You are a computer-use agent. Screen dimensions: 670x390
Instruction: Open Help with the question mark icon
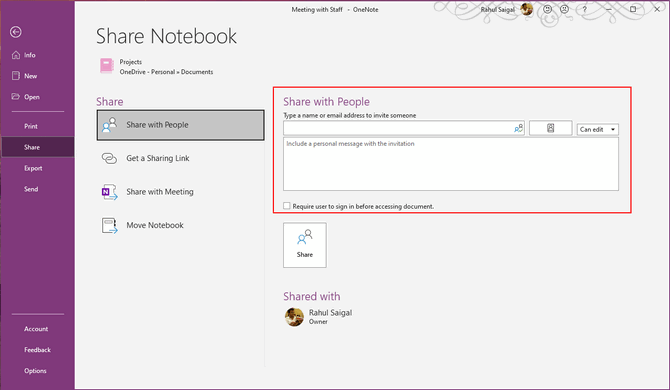coord(585,9)
